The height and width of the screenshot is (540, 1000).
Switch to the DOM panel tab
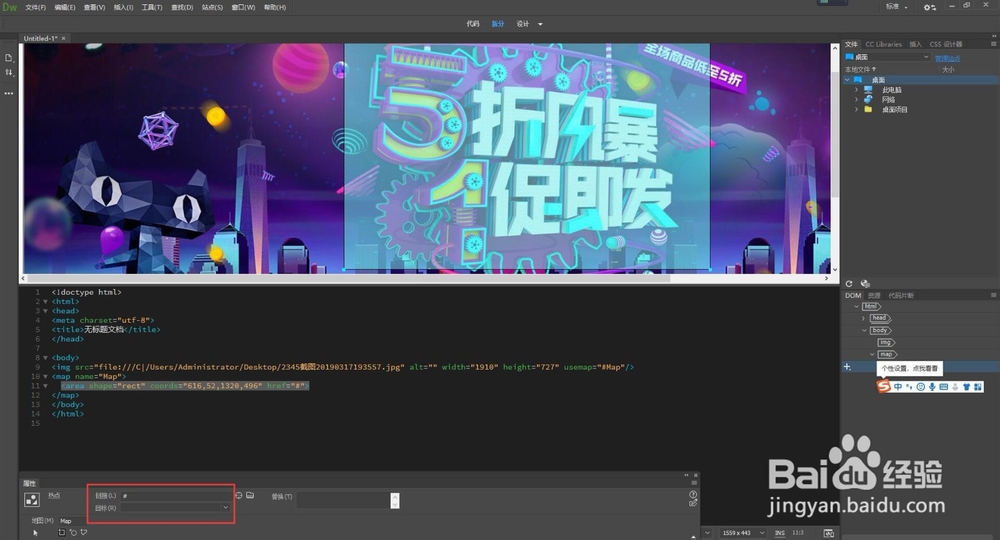pos(853,295)
